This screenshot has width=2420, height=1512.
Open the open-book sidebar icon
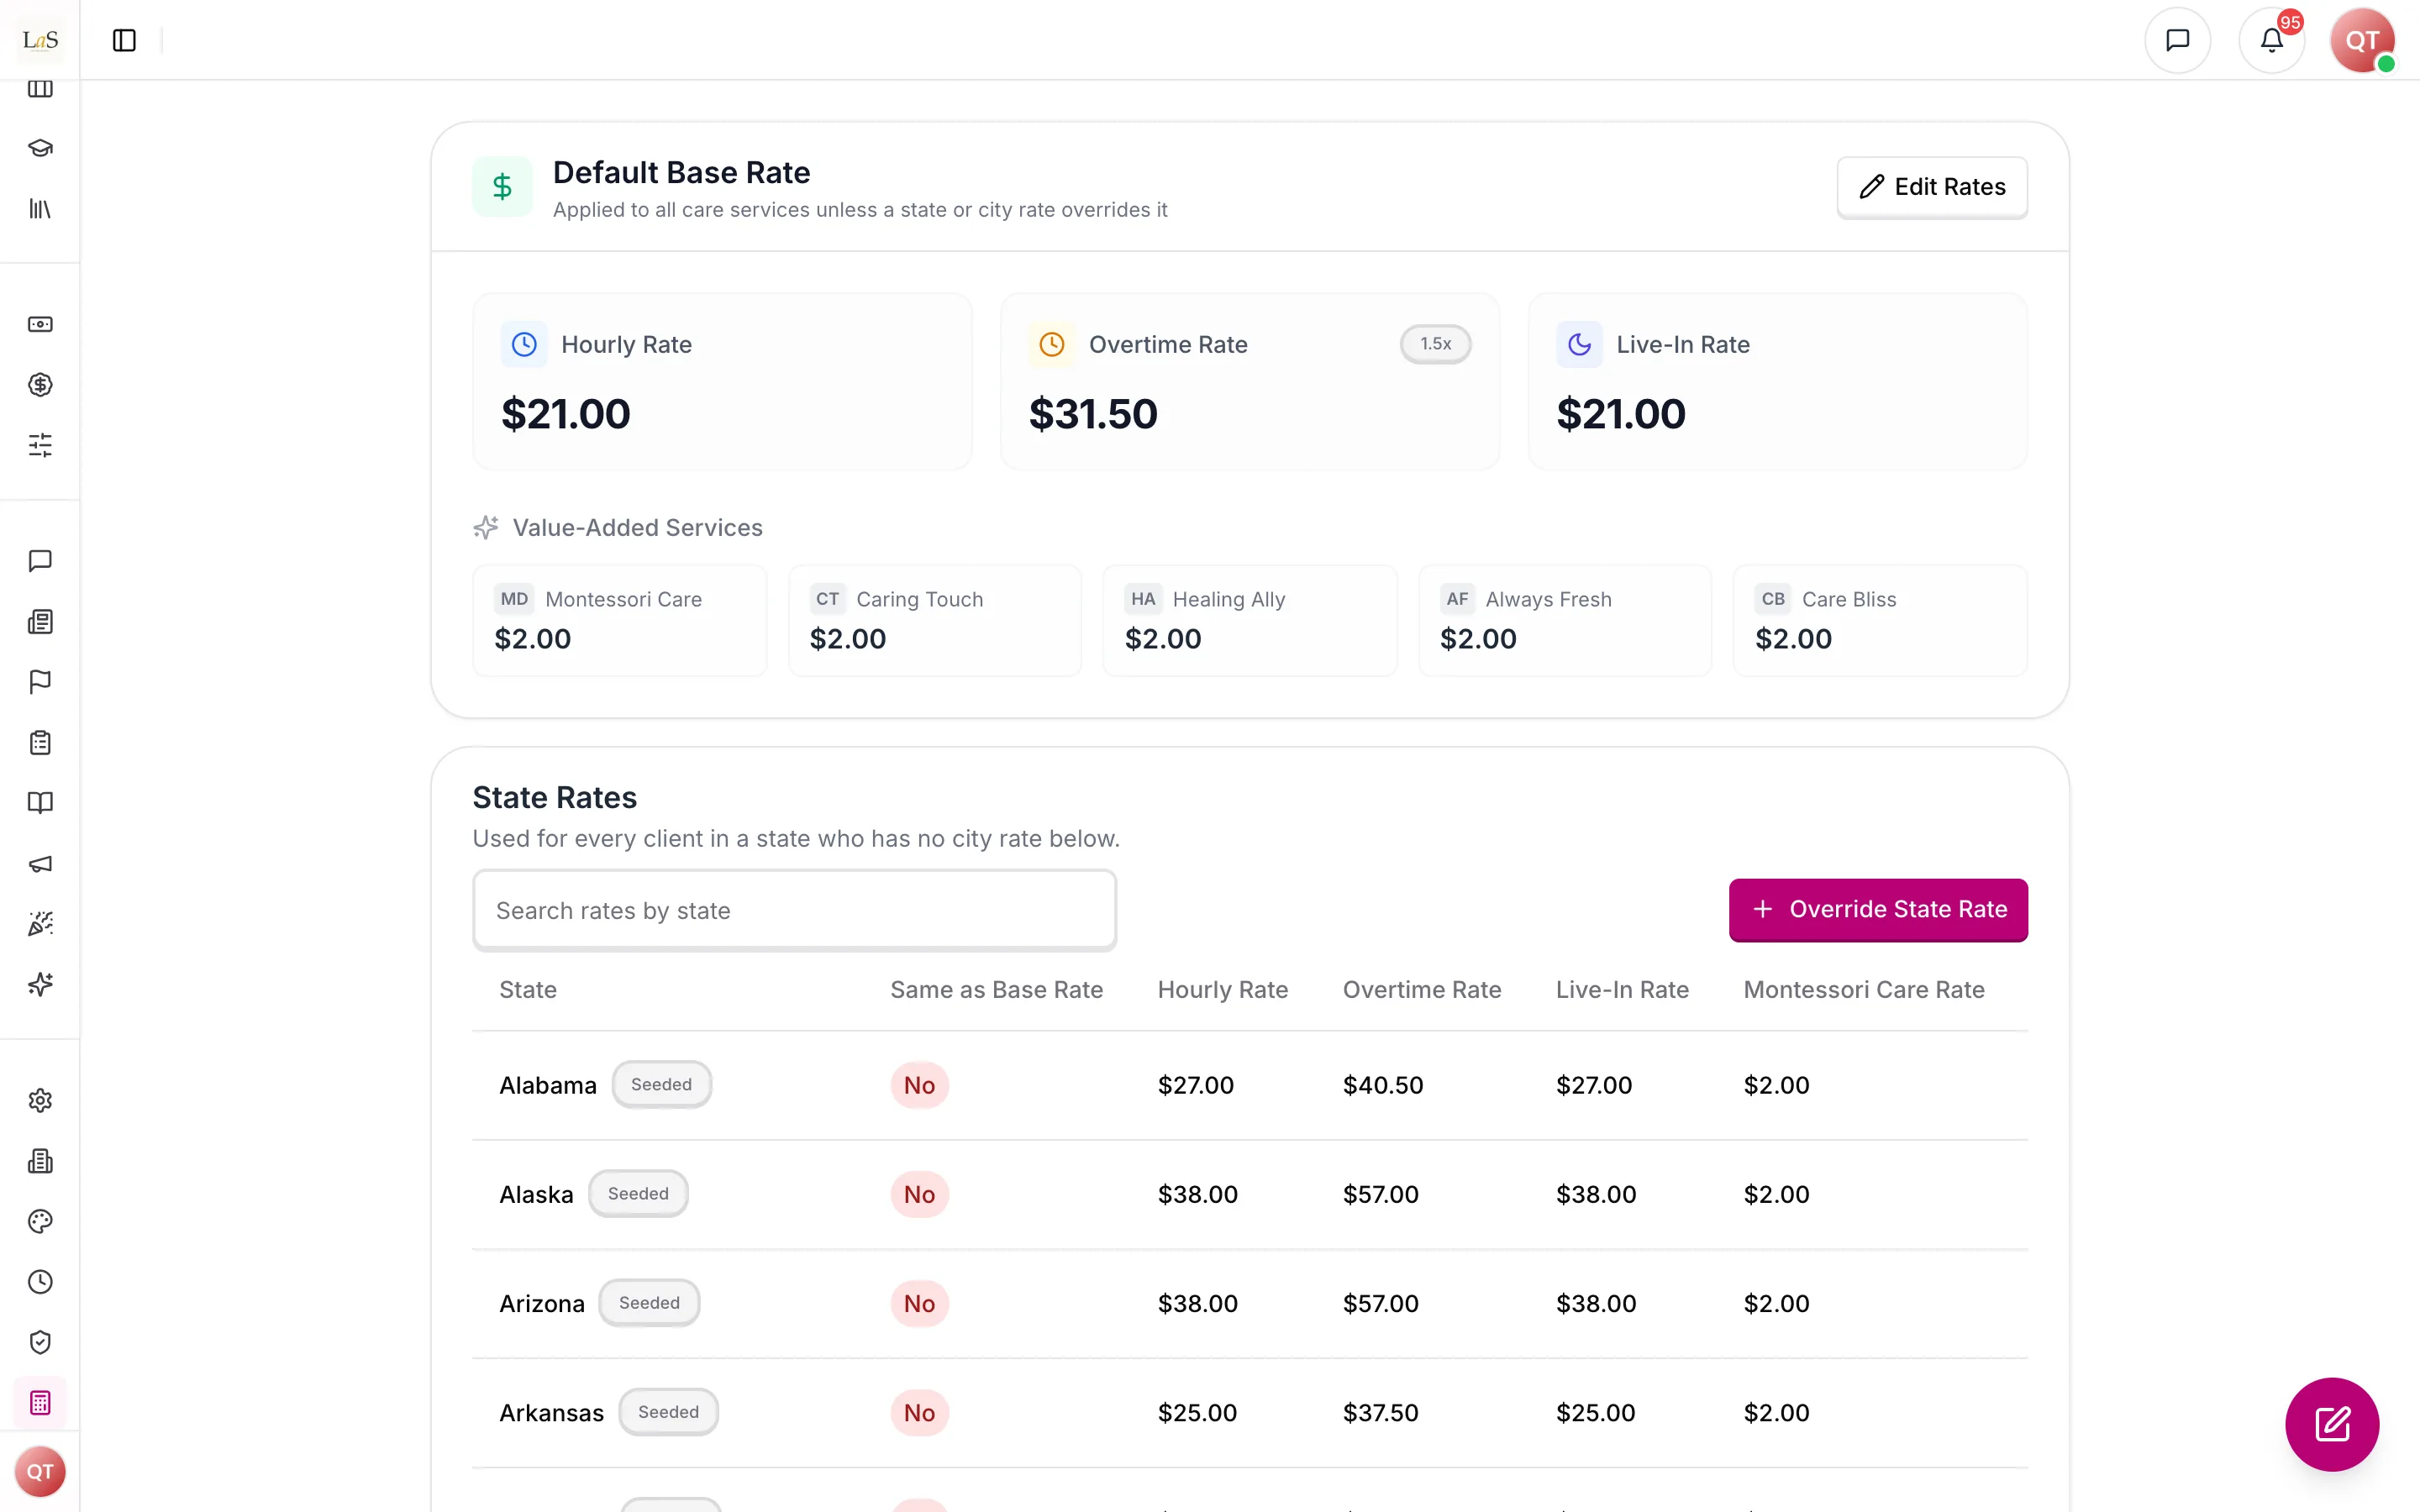pos(40,803)
